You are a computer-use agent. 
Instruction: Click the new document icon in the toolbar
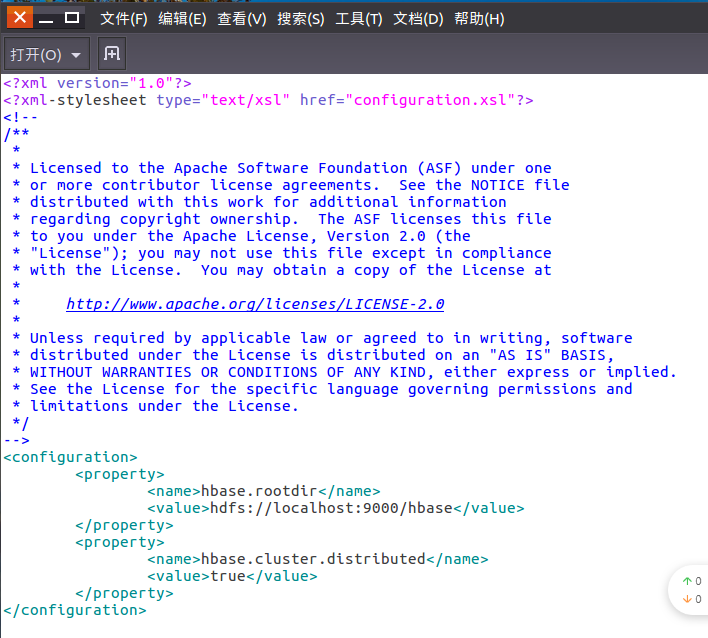112,54
